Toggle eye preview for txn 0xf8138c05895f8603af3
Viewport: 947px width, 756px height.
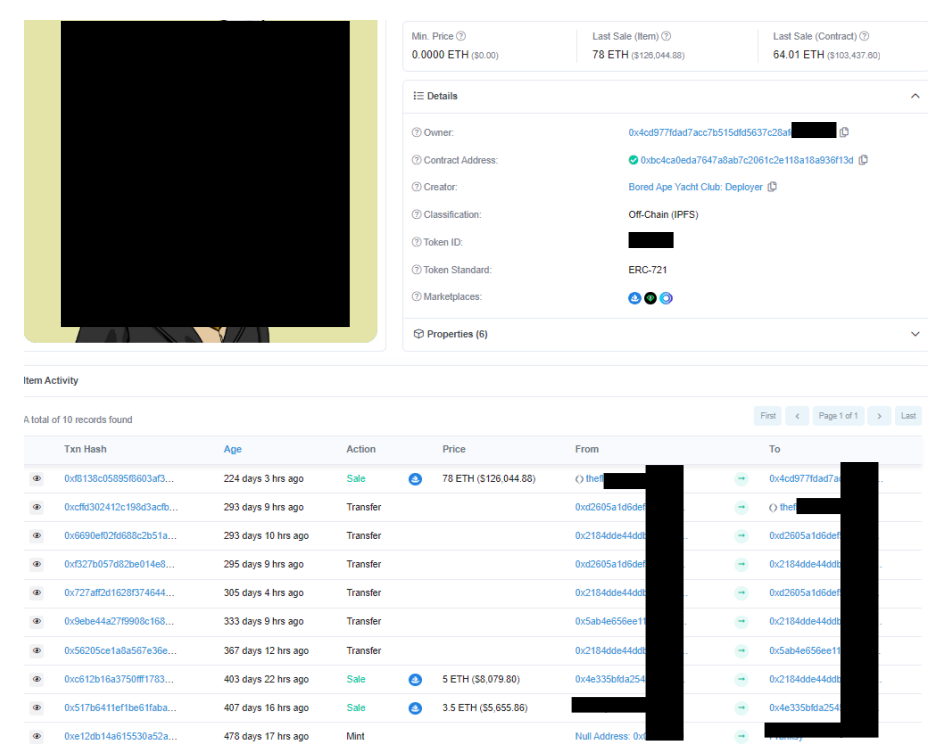(37, 479)
